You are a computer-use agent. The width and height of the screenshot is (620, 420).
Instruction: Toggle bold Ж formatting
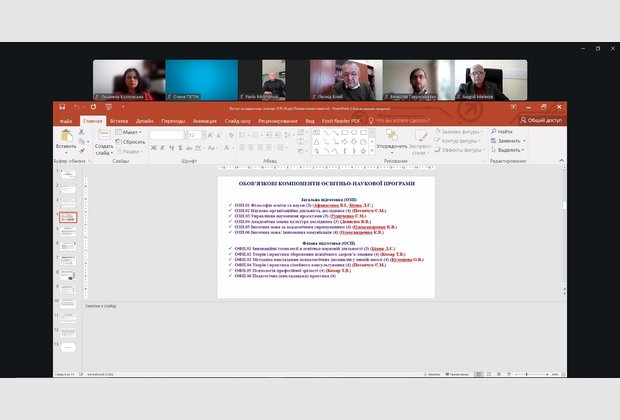point(154,145)
